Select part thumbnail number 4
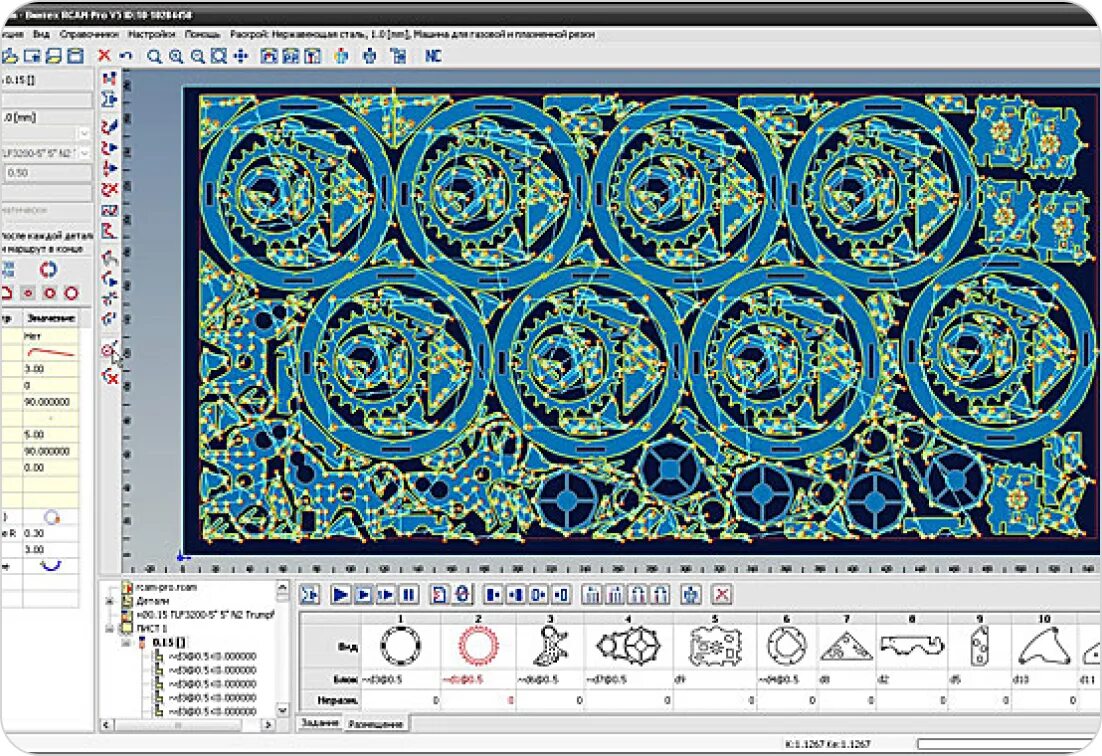This screenshot has width=1102, height=756. click(628, 645)
